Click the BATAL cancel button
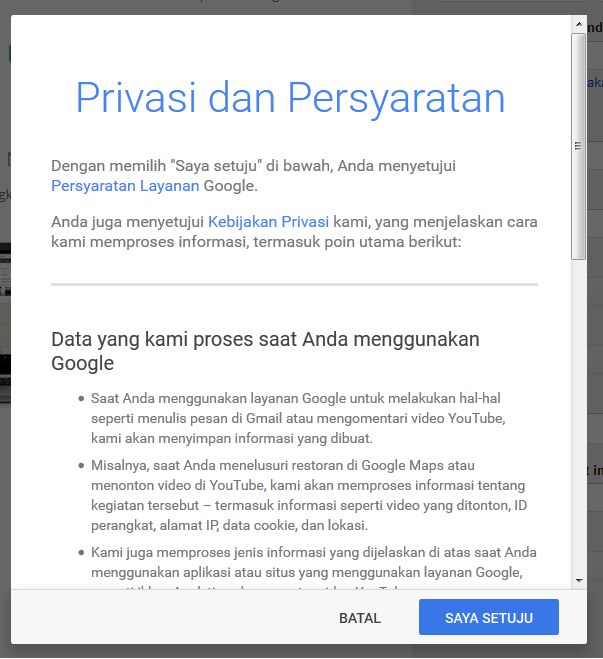The image size is (603, 659). point(360,618)
